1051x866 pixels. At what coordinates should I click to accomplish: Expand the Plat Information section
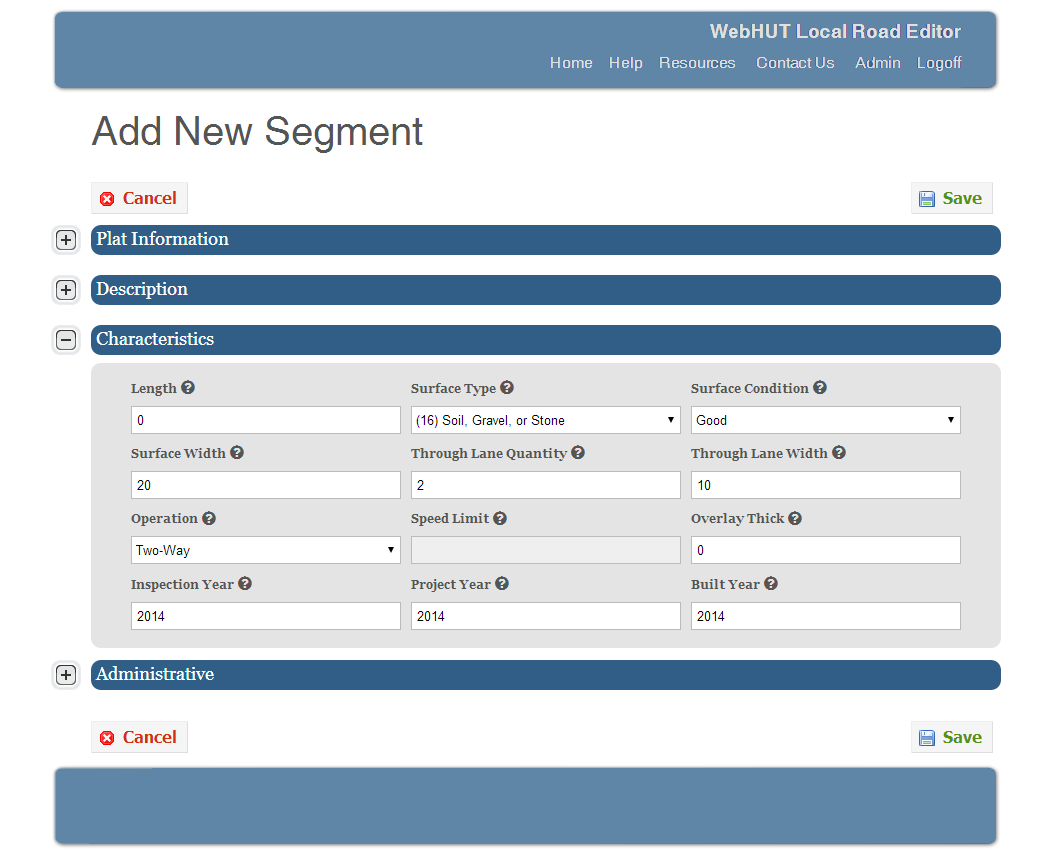[x=66, y=240]
